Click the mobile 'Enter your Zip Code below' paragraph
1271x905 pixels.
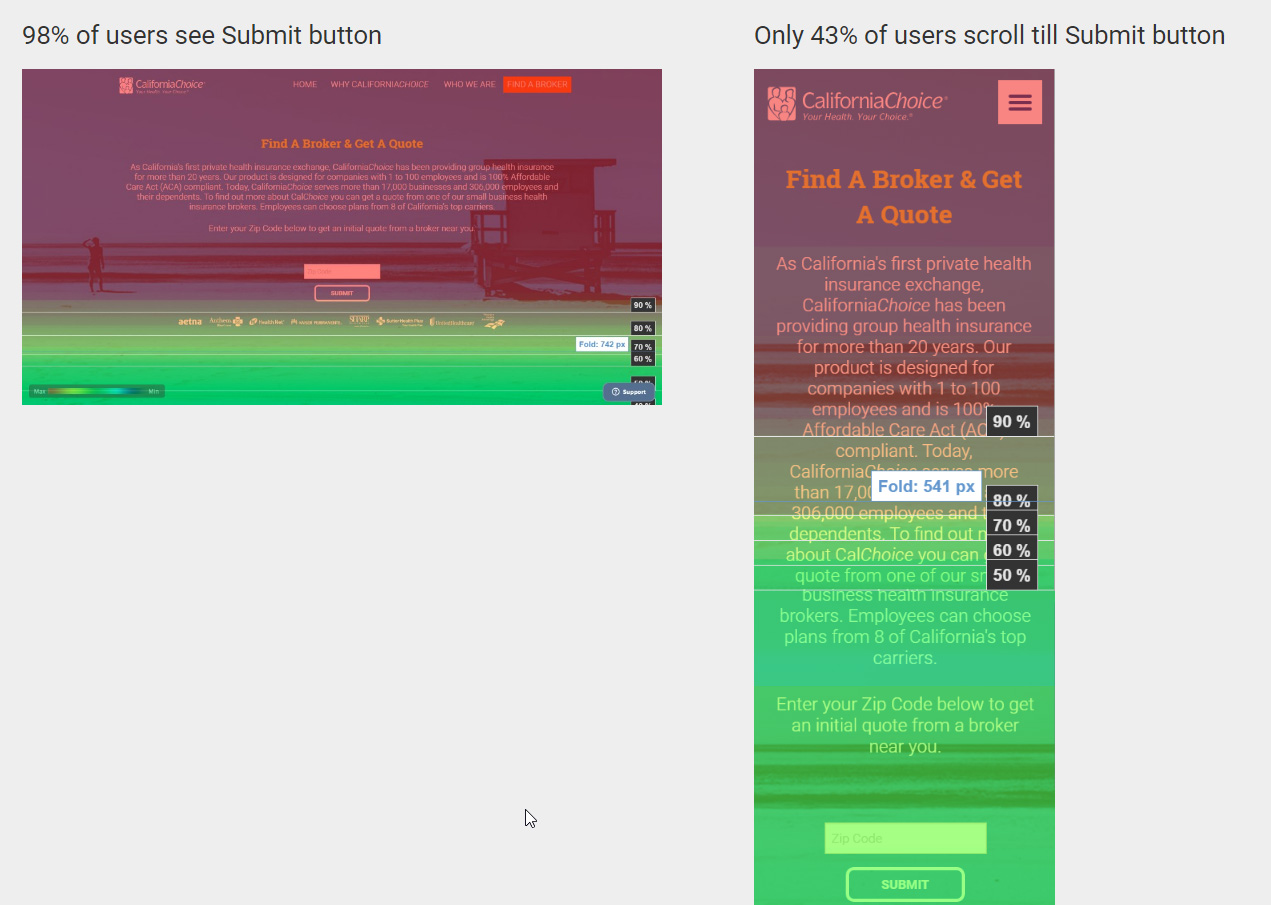(x=905, y=725)
